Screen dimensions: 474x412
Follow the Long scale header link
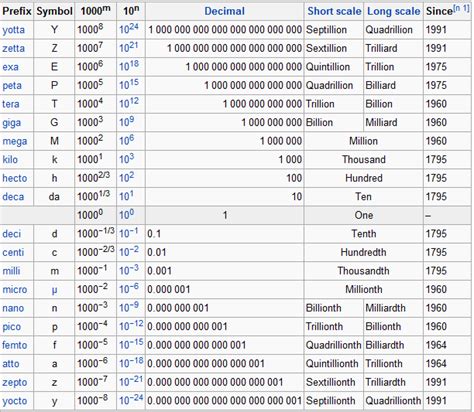pos(394,11)
